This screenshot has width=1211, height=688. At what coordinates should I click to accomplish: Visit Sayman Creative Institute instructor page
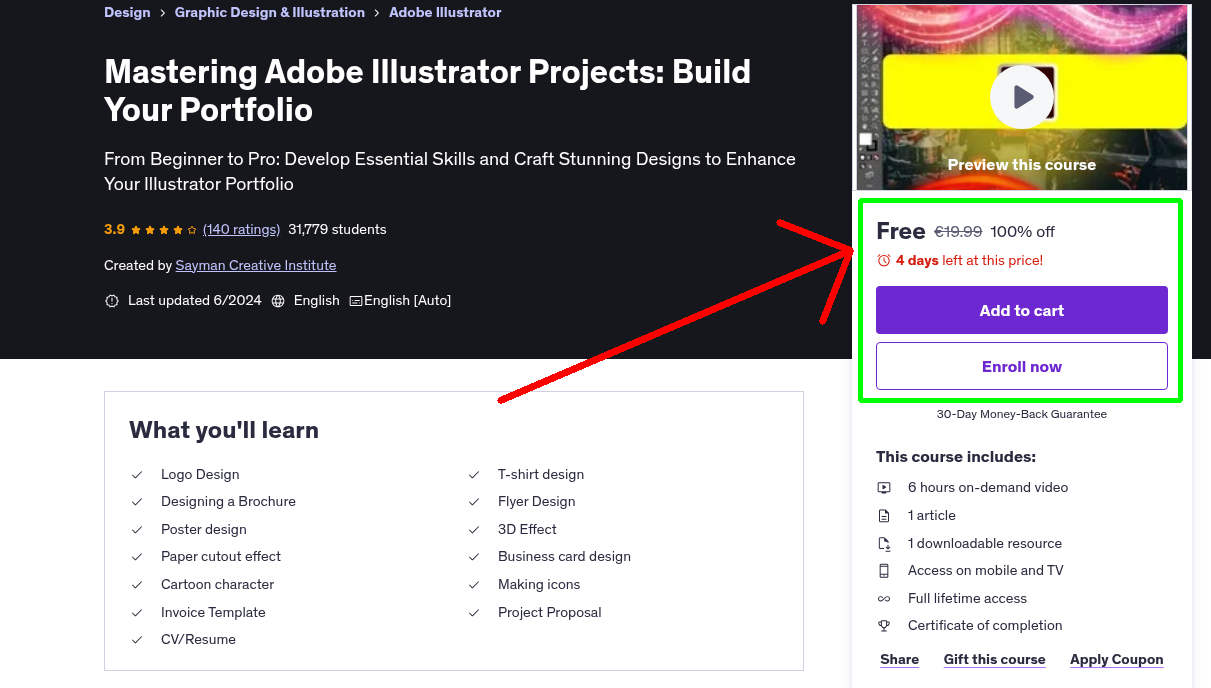click(x=256, y=265)
